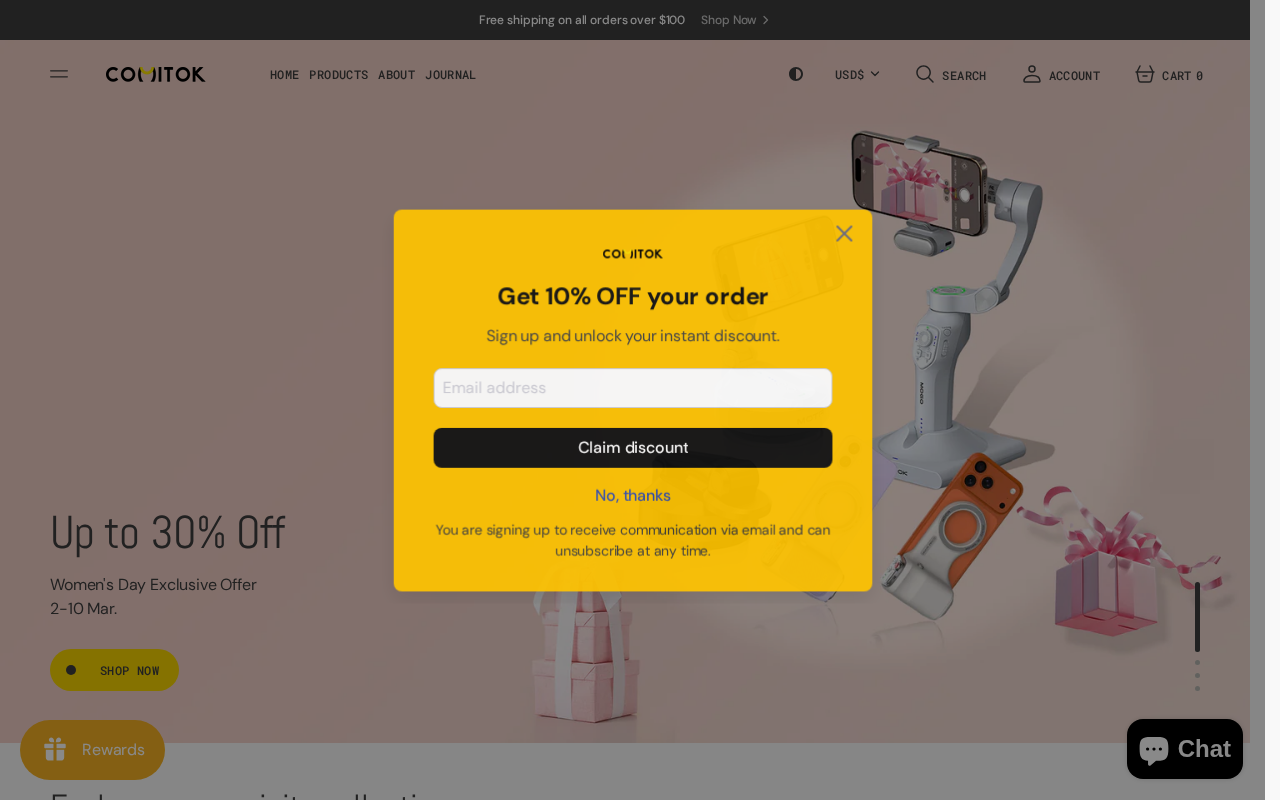The width and height of the screenshot is (1280, 800).
Task: Open the Products menu item
Action: coord(338,75)
